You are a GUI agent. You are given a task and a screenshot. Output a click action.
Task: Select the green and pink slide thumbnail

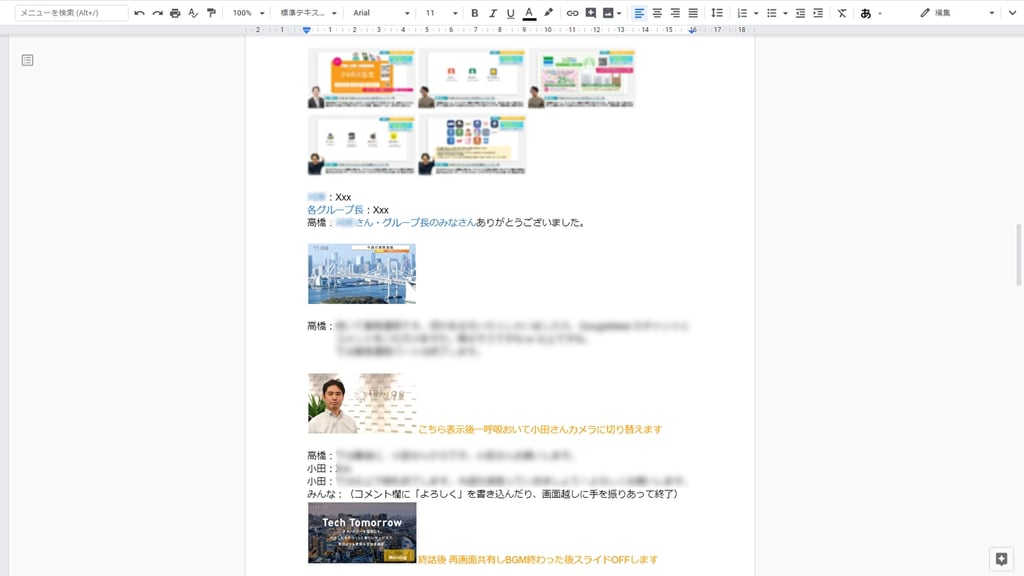581,79
